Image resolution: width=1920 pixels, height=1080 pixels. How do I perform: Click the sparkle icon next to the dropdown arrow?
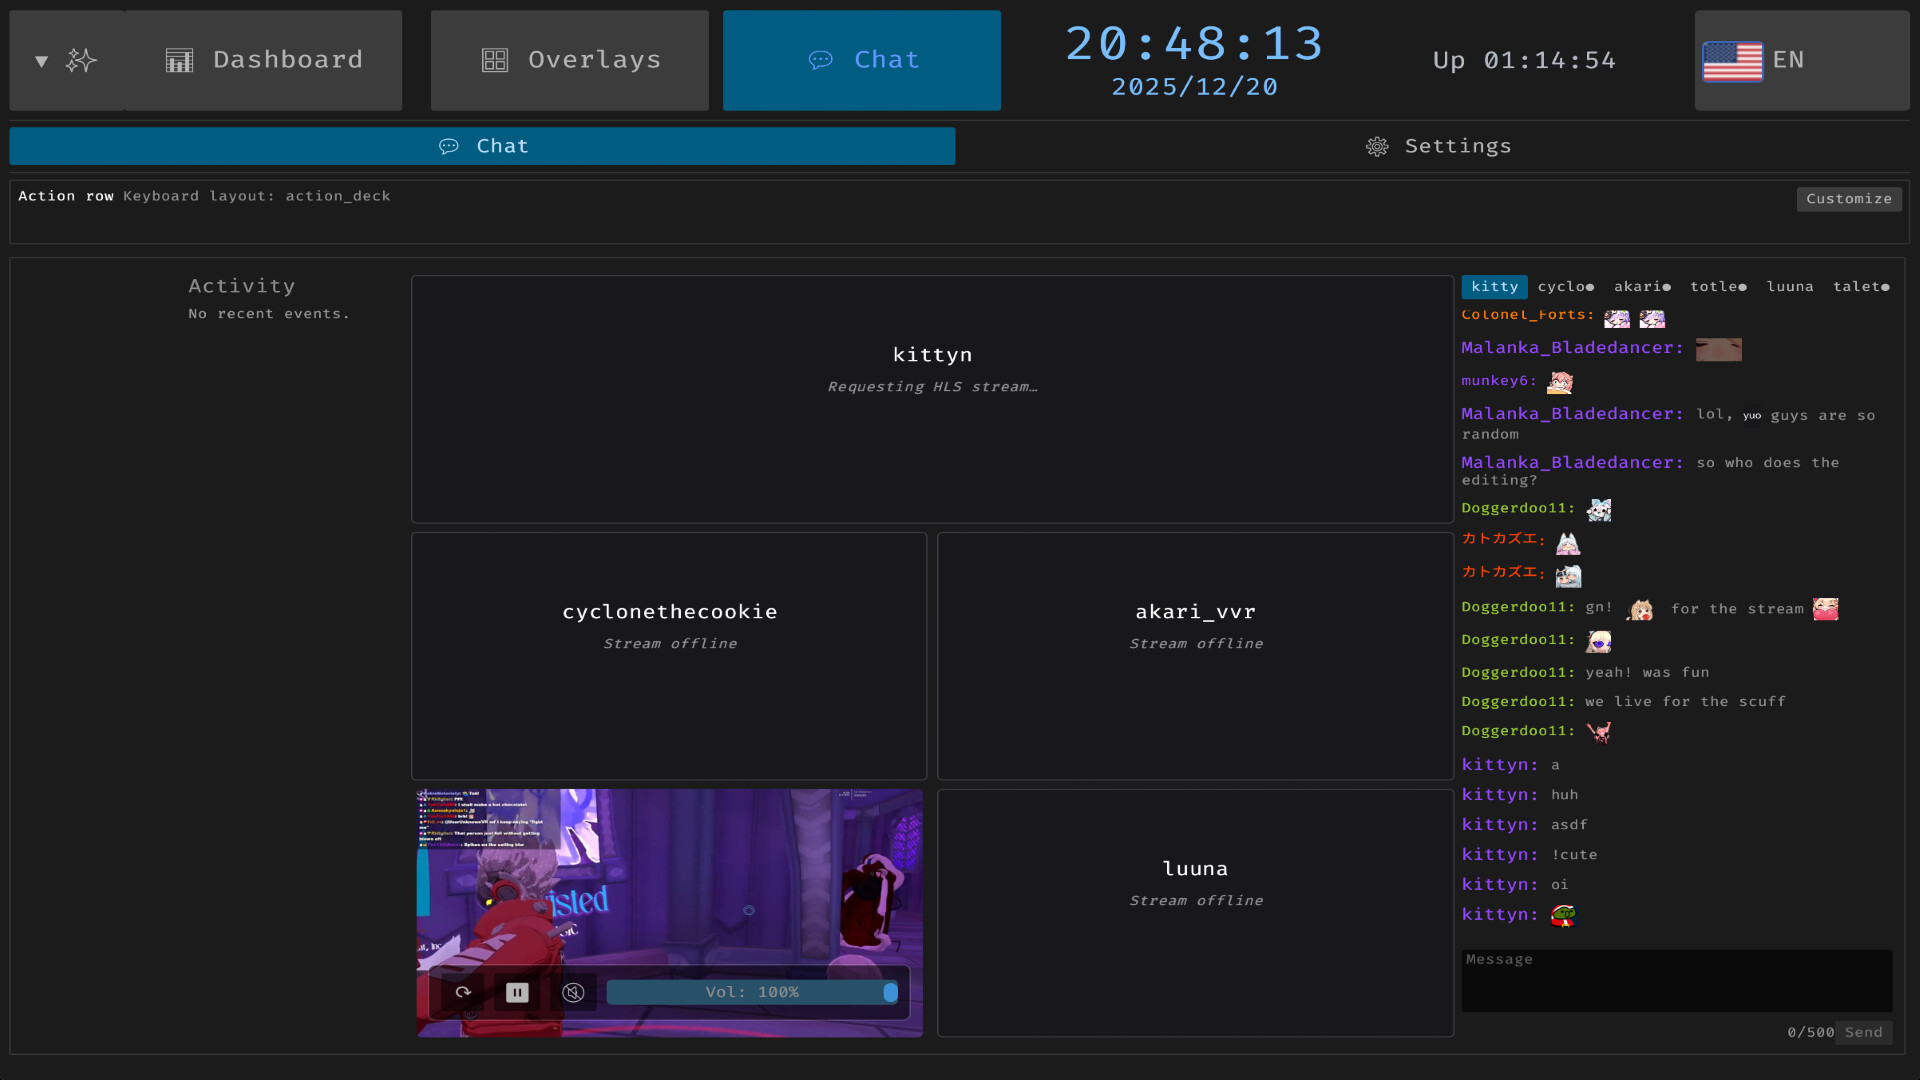82,60
